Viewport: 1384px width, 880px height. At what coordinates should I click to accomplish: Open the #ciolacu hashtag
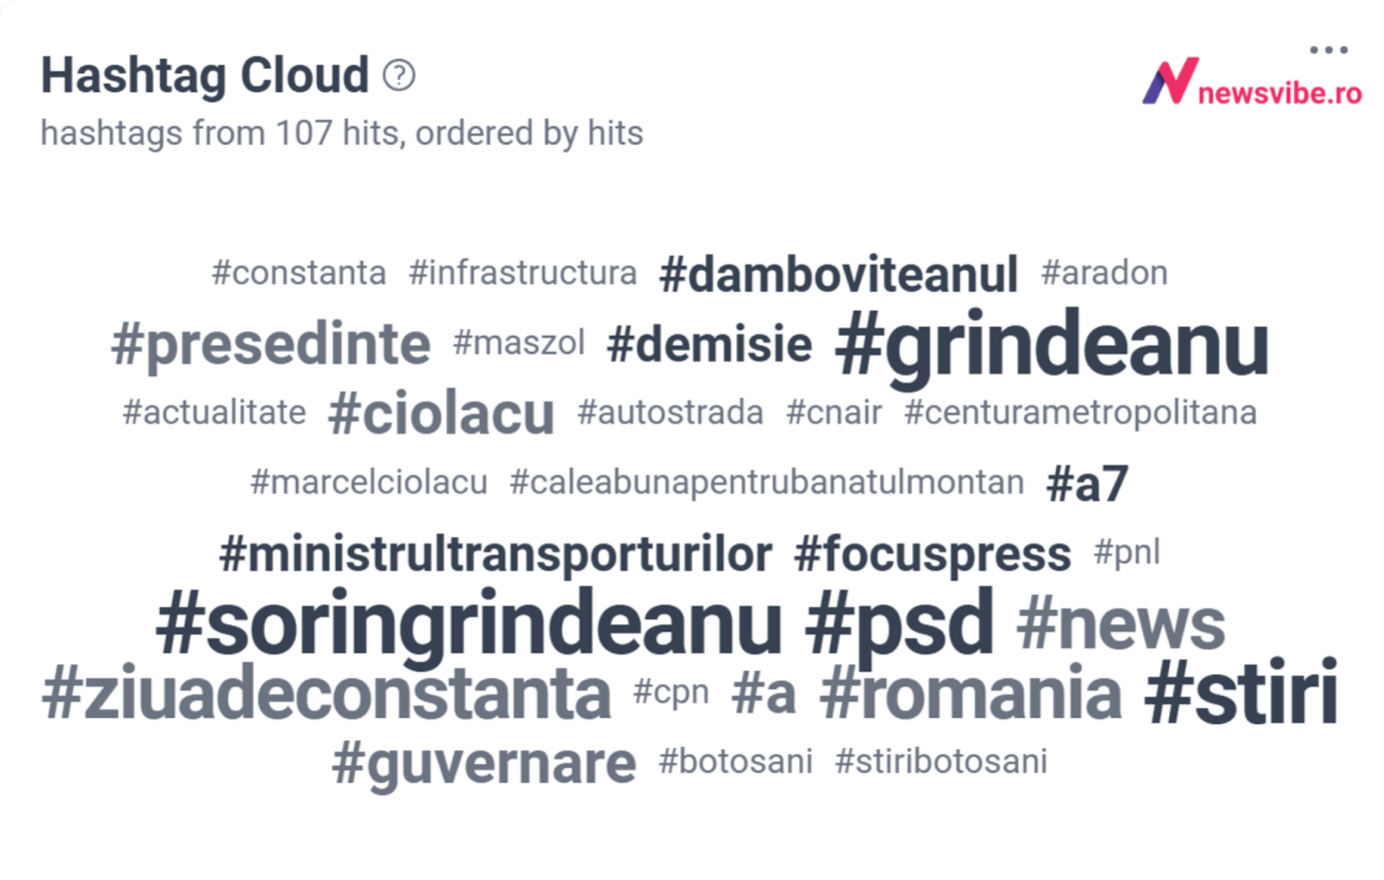pyautogui.click(x=441, y=413)
